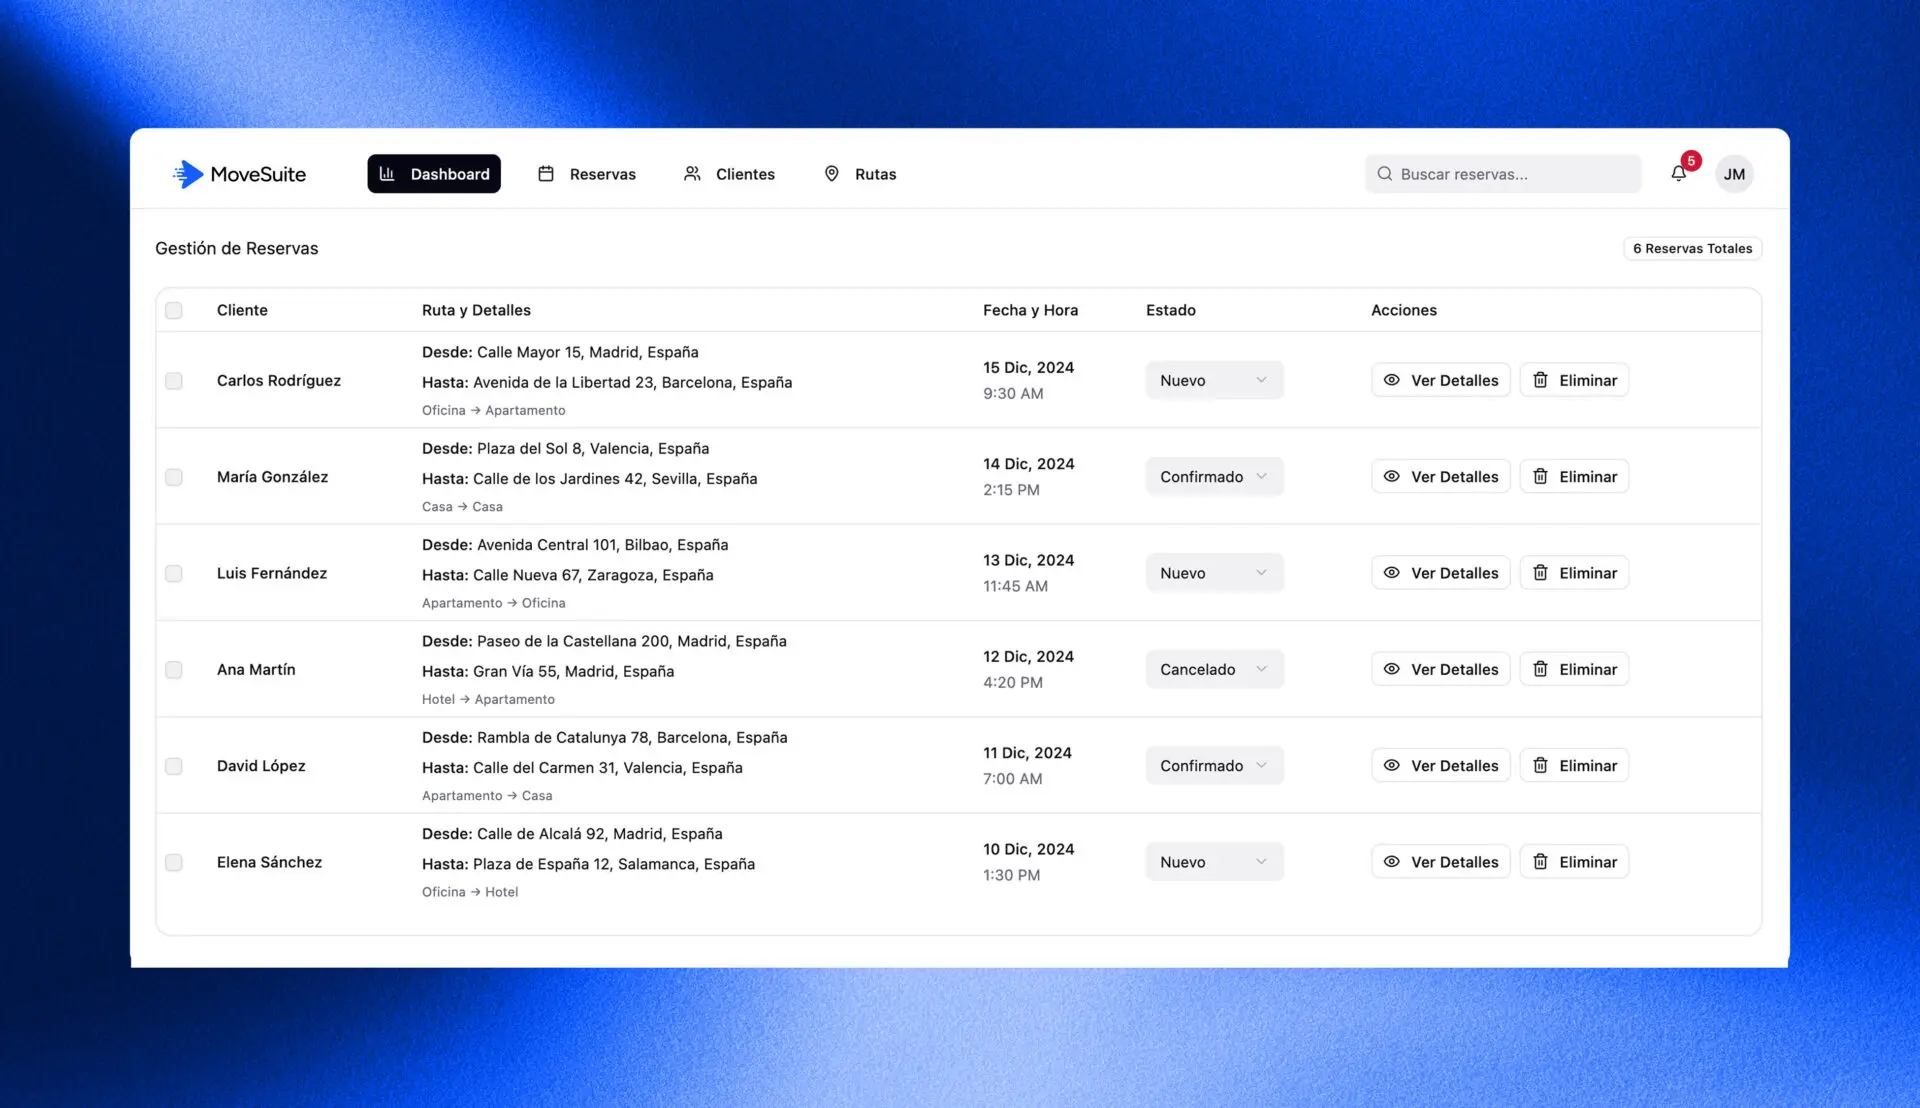This screenshot has height=1108, width=1920.
Task: Click the search magnifier icon
Action: pos(1385,174)
